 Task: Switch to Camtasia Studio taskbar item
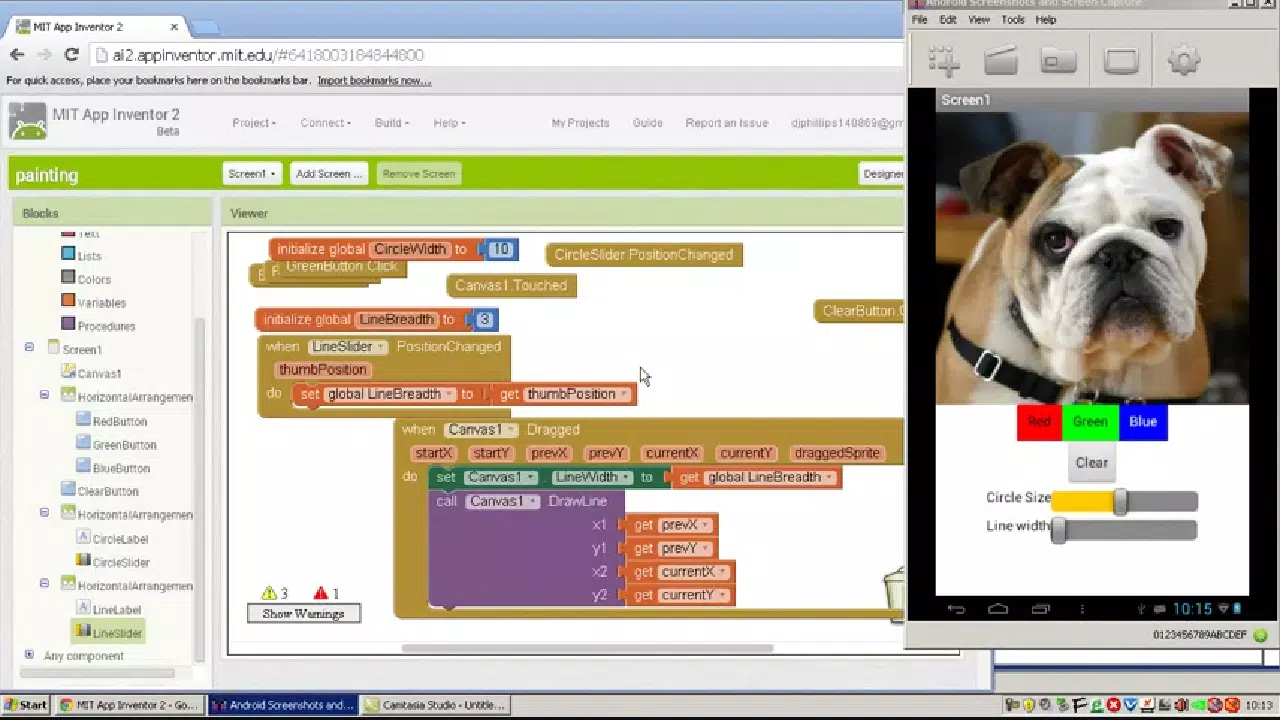(x=435, y=705)
